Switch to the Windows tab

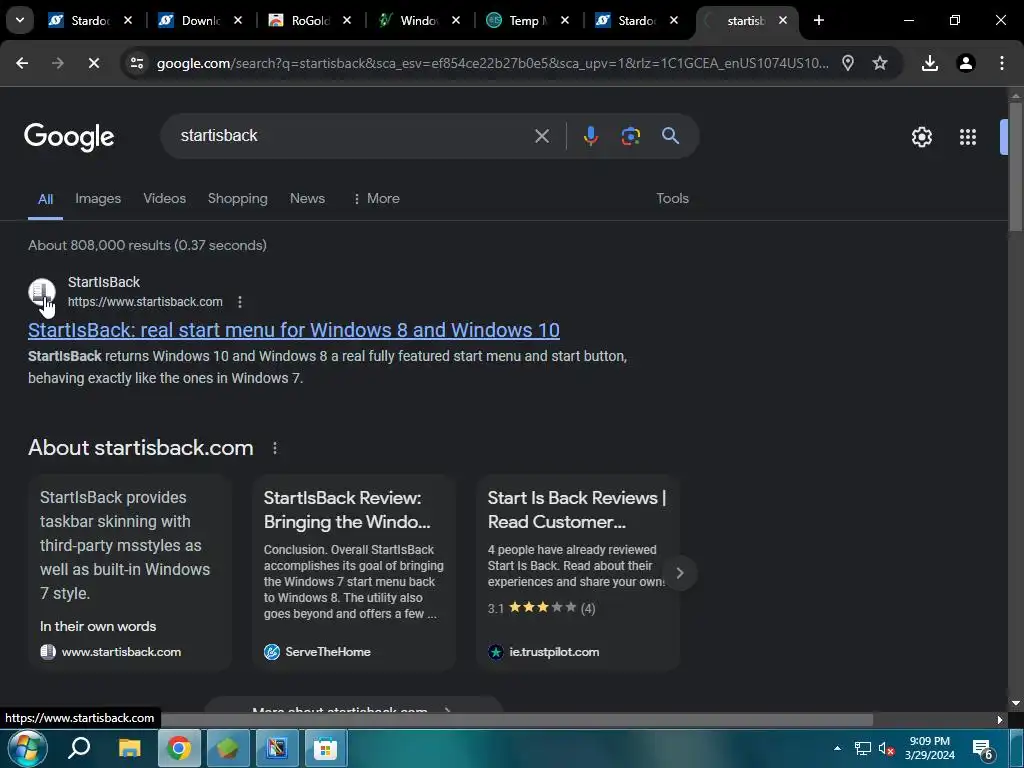[x=418, y=20]
